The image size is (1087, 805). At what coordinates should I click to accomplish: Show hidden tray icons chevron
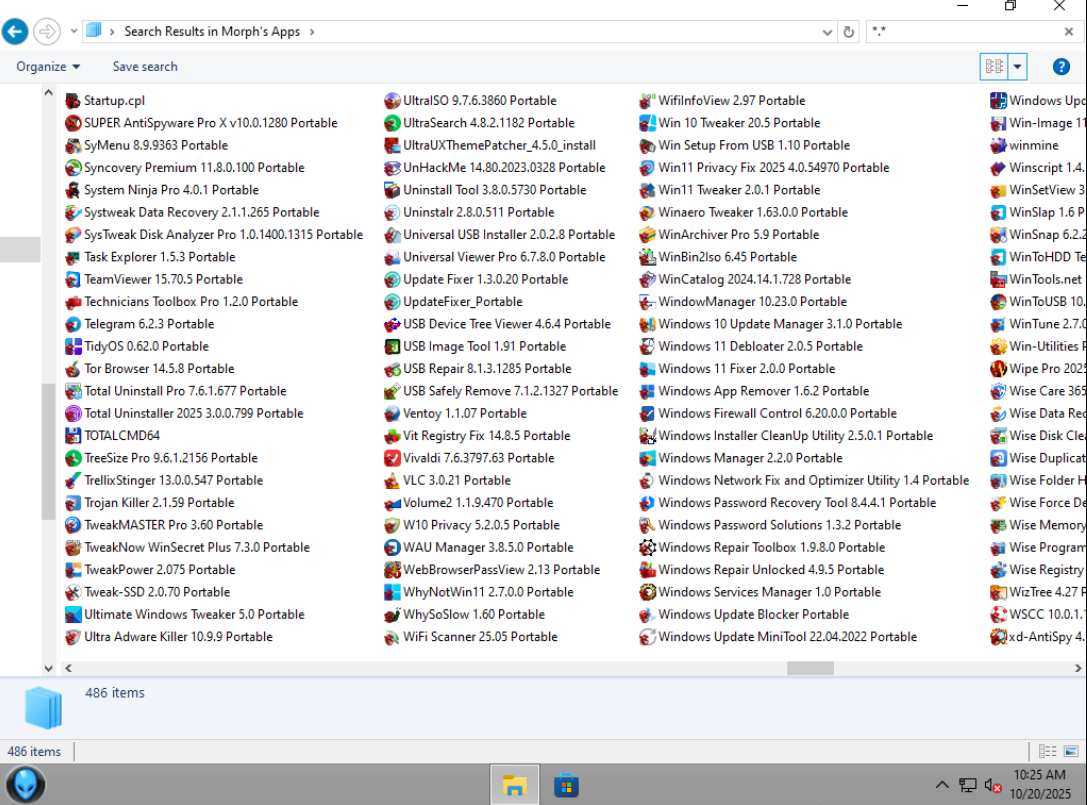[942, 785]
